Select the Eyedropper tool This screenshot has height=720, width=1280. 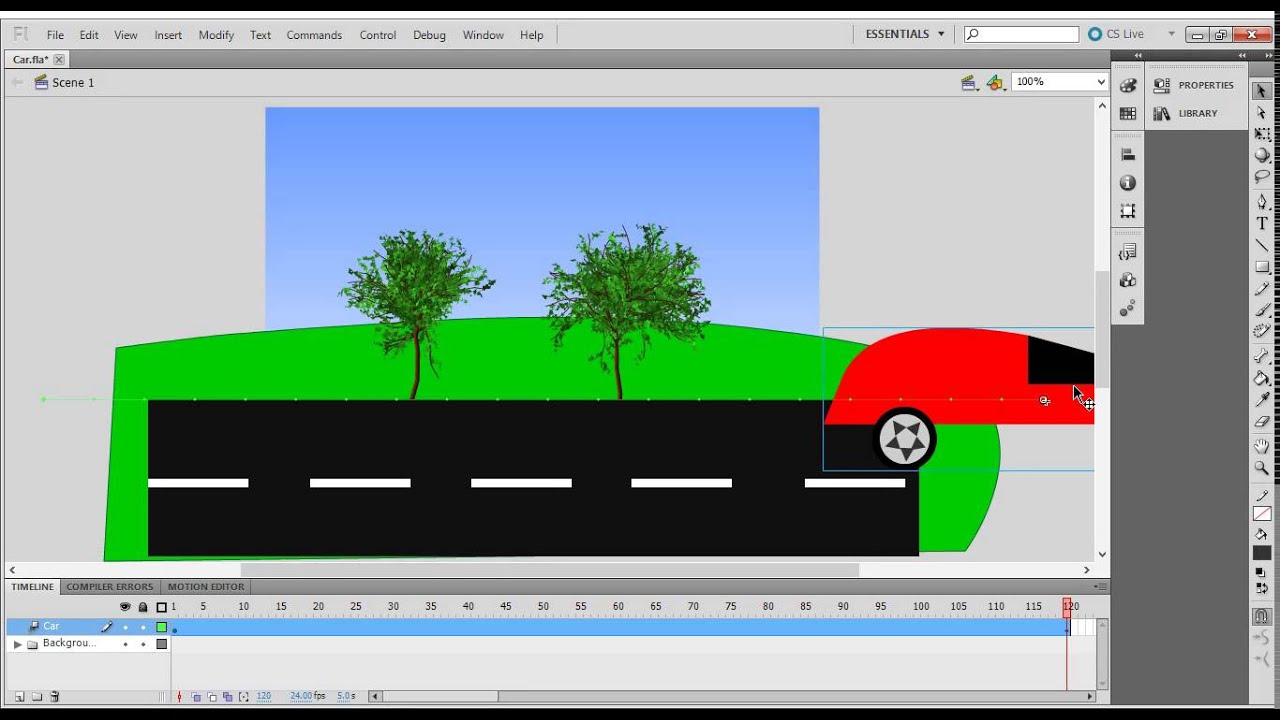pos(1262,400)
